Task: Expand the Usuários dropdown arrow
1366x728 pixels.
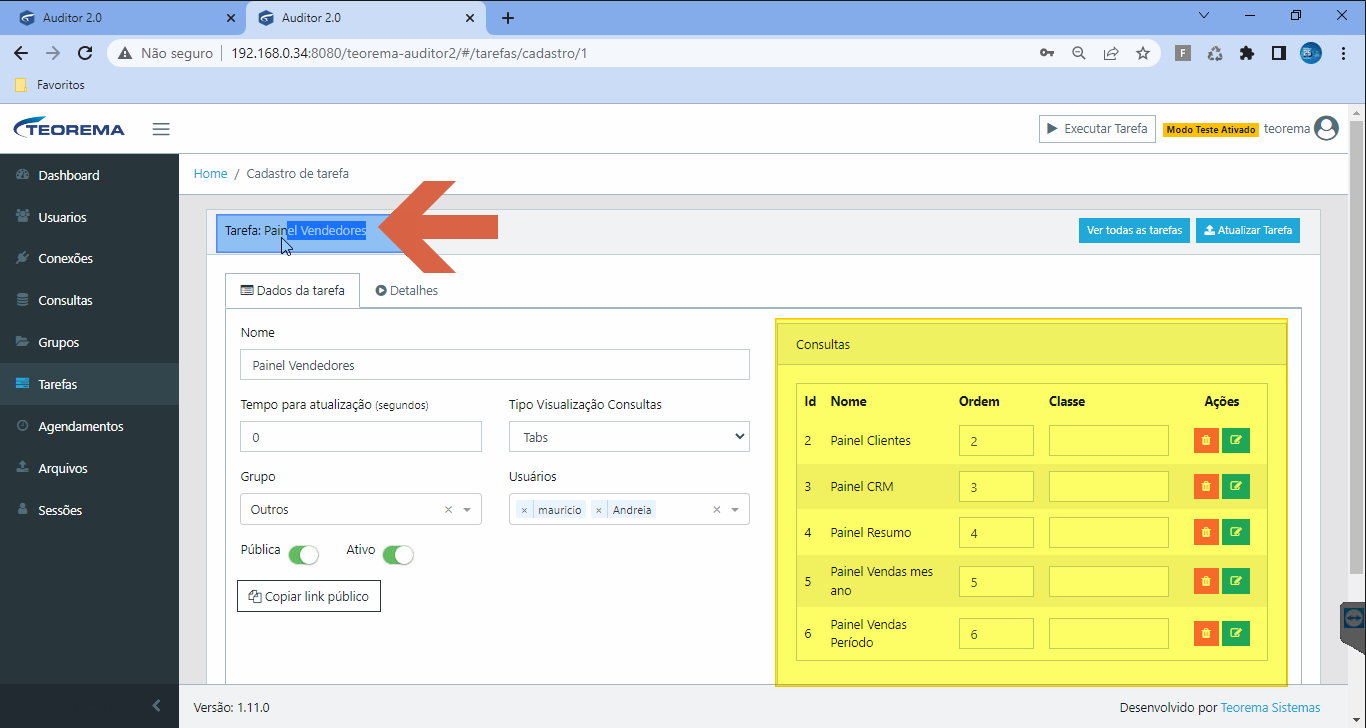Action: [735, 510]
